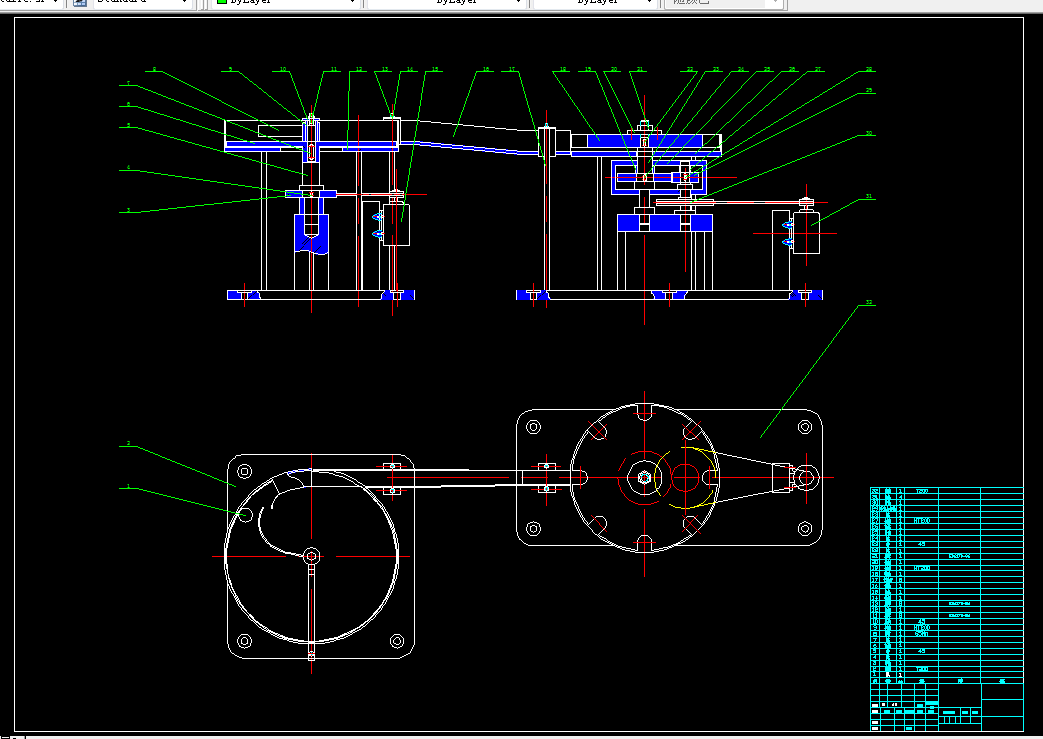Select bottom-left mounting hole of right base plate
The image size is (1043, 739).
click(533, 528)
